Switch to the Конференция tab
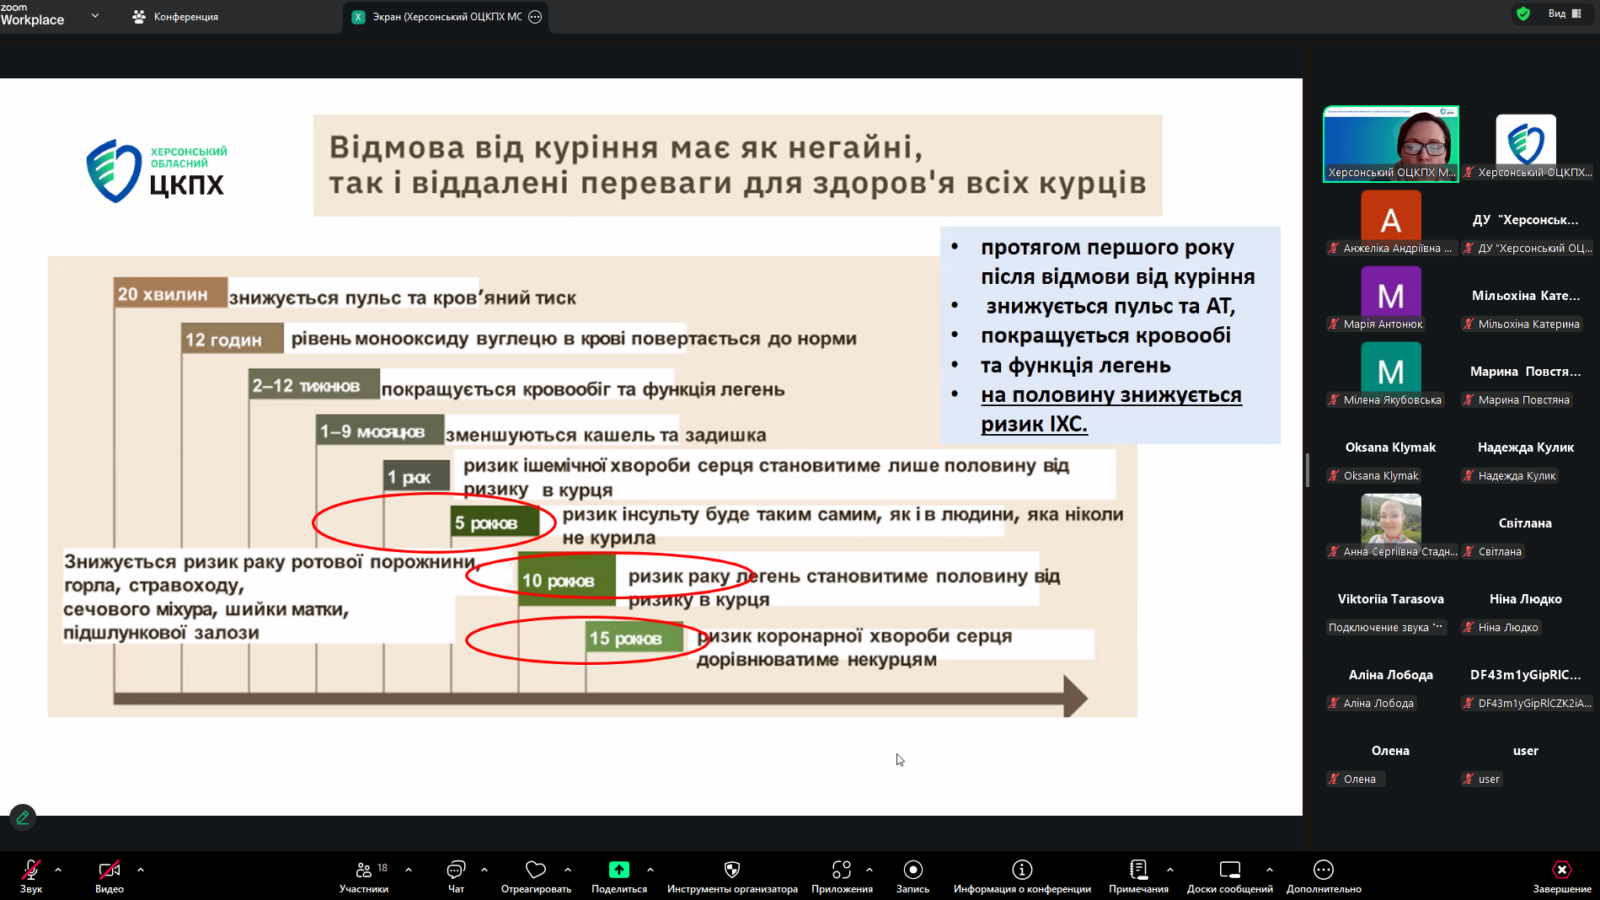The height and width of the screenshot is (900, 1600). pyautogui.click(x=176, y=17)
